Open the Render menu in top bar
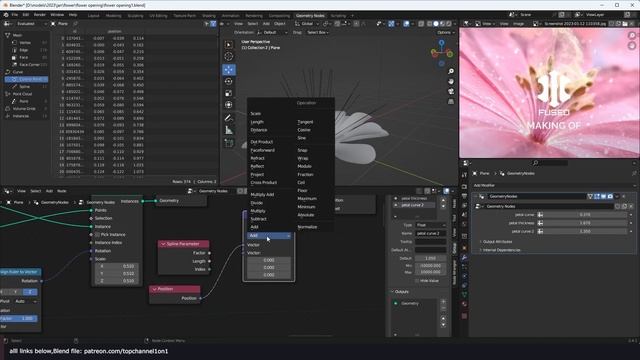640x360 pixels. point(40,15)
